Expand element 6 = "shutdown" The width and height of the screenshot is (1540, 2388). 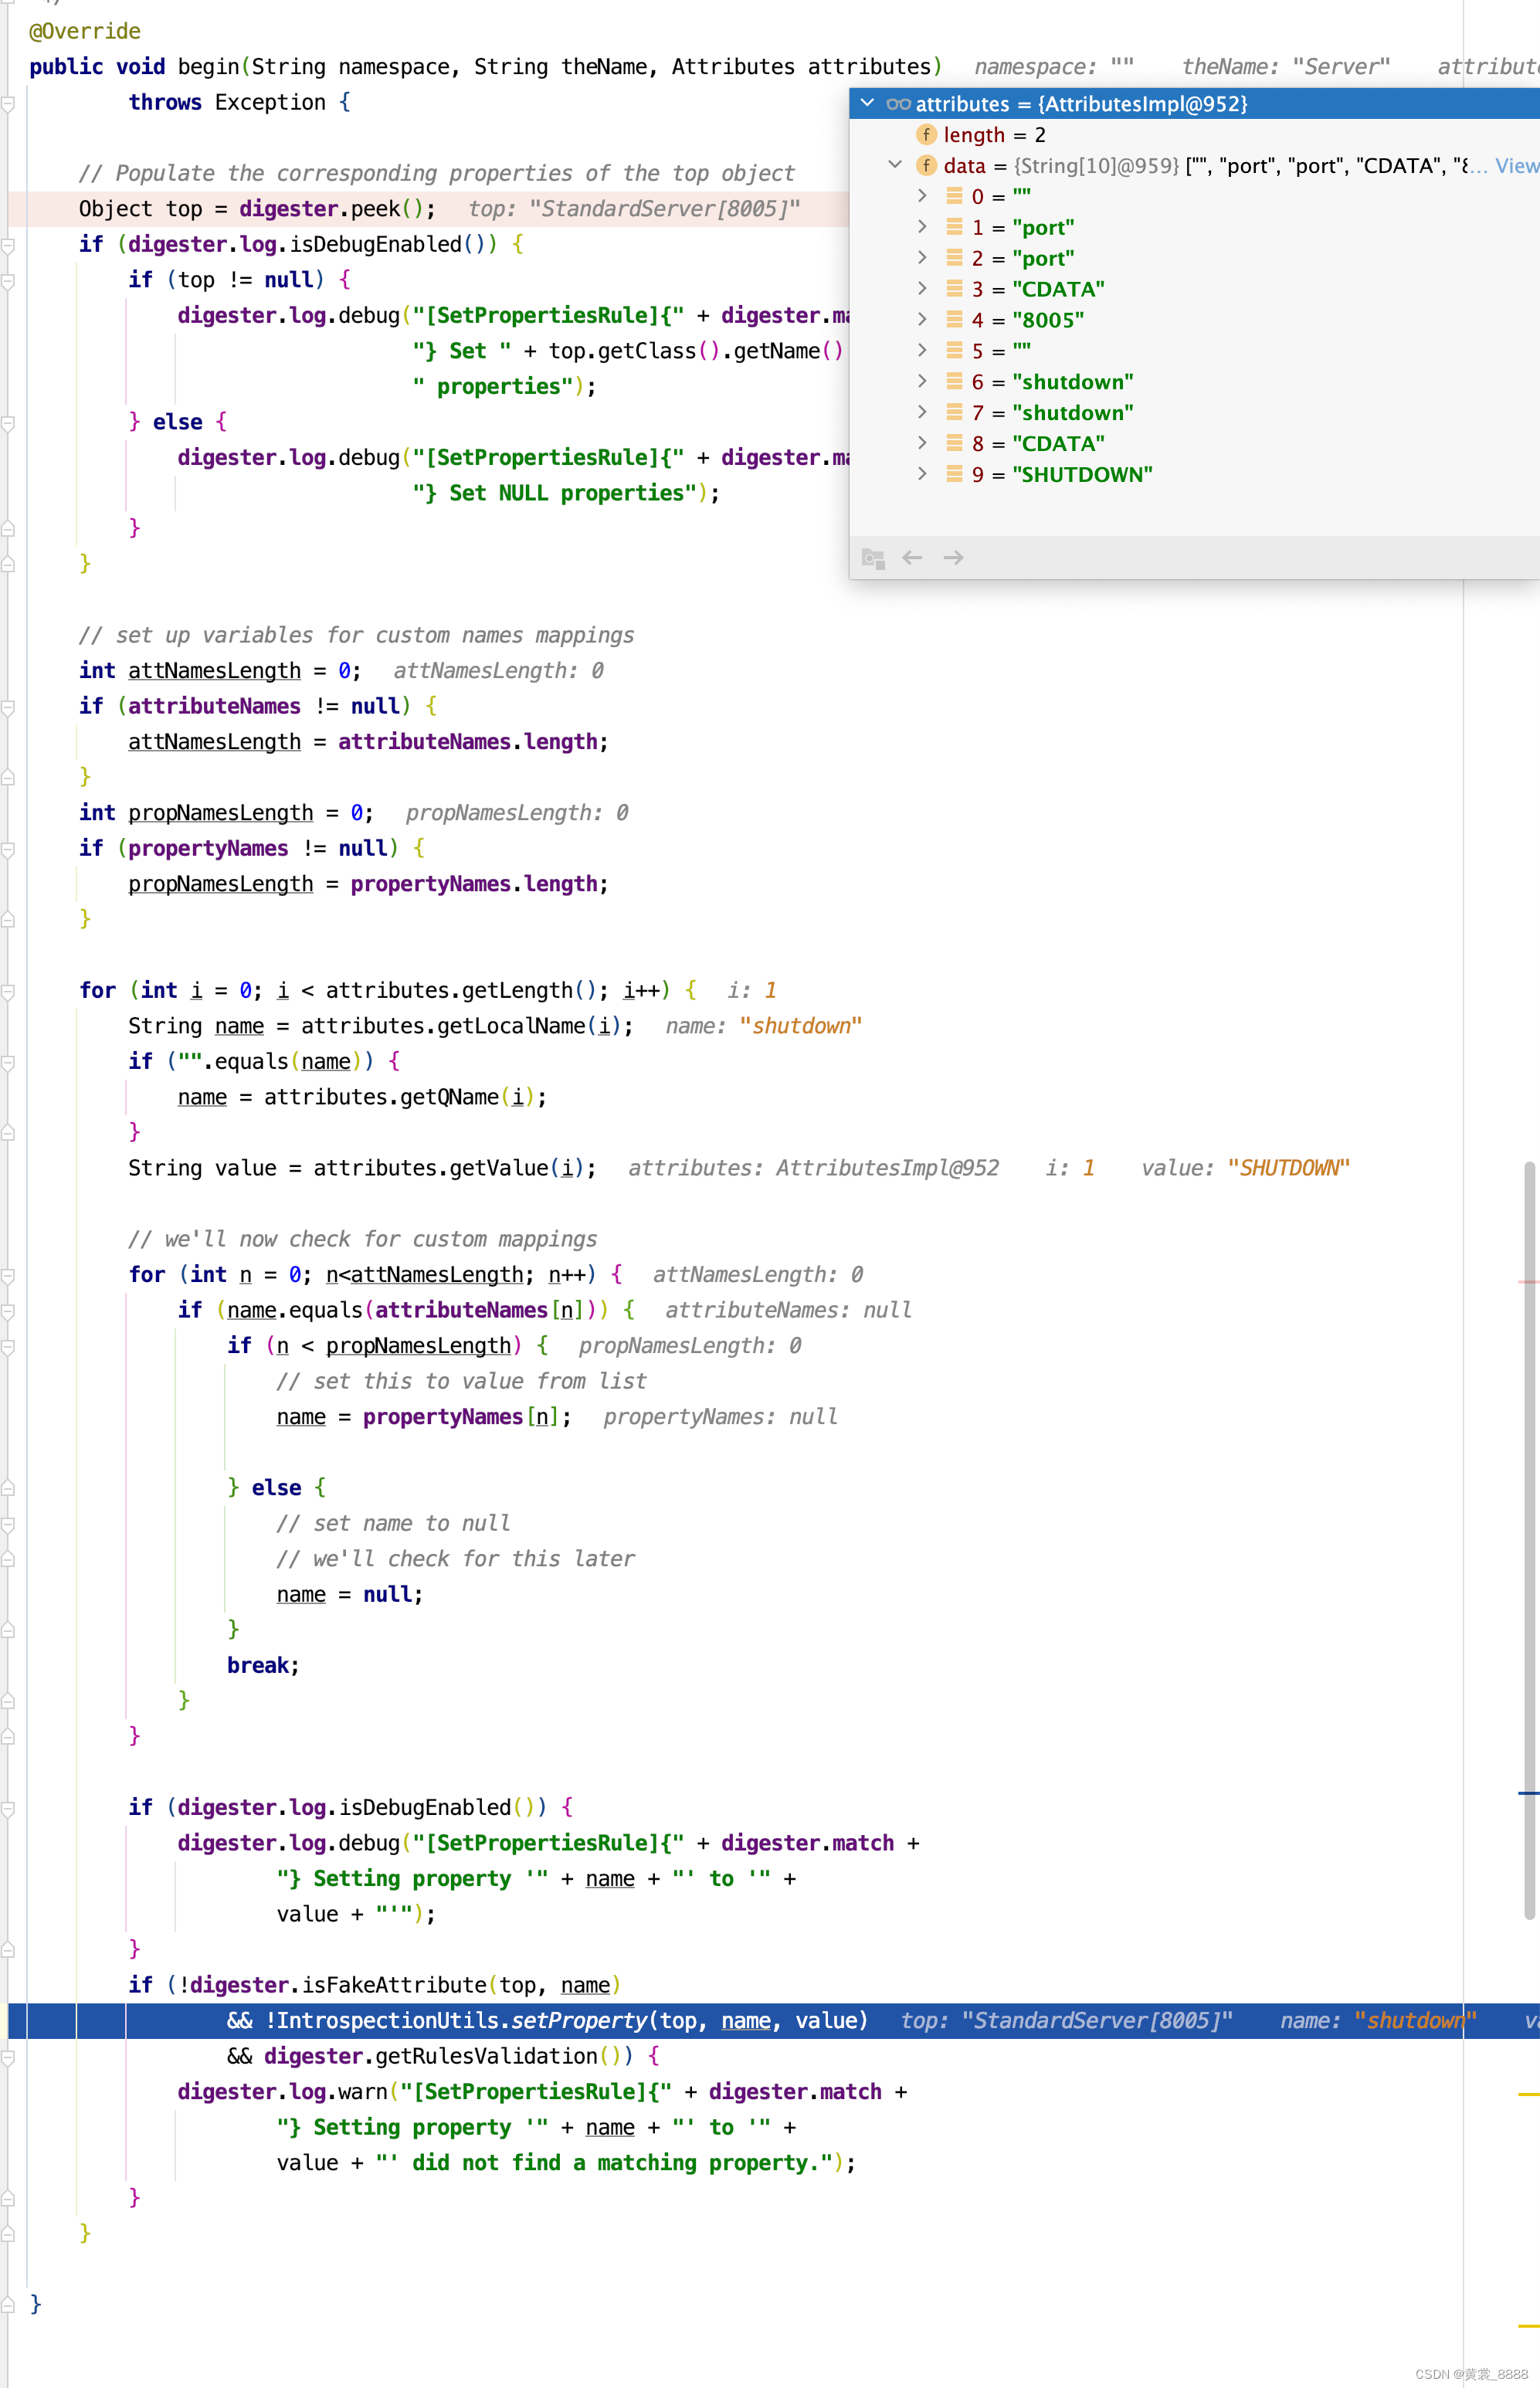click(x=922, y=381)
